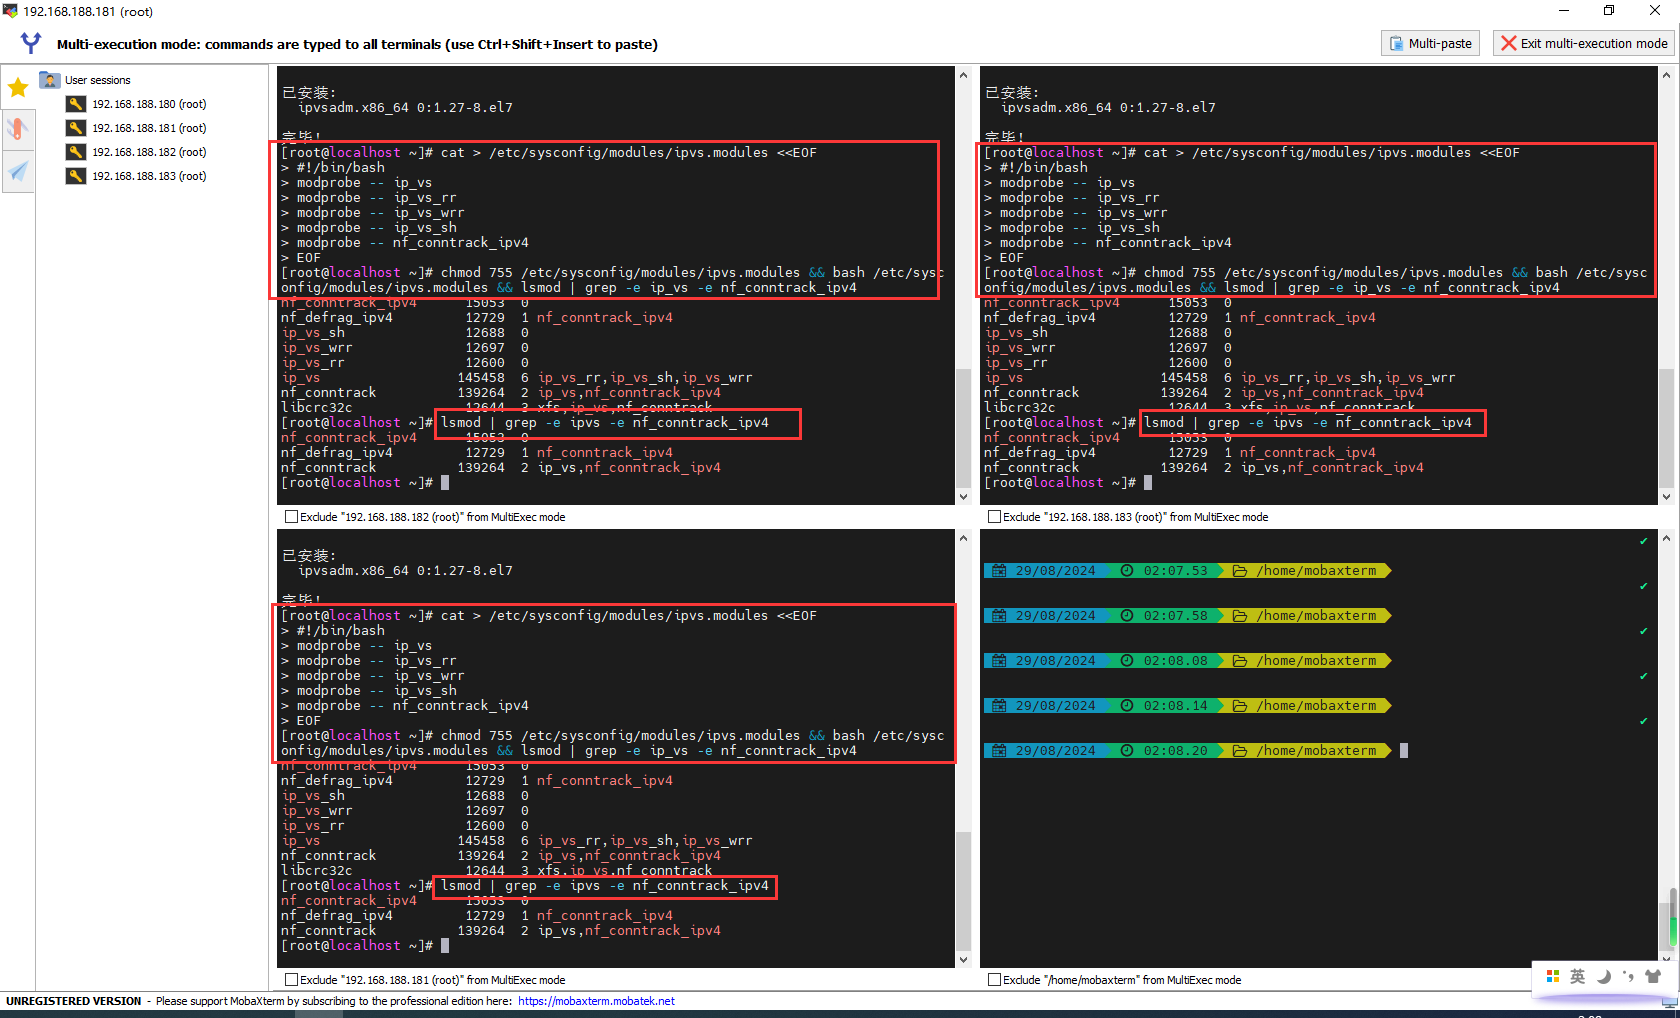Image resolution: width=1680 pixels, height=1018 pixels.
Task: Click the clock icon on the 02:08.08 prompt
Action: point(1127,661)
